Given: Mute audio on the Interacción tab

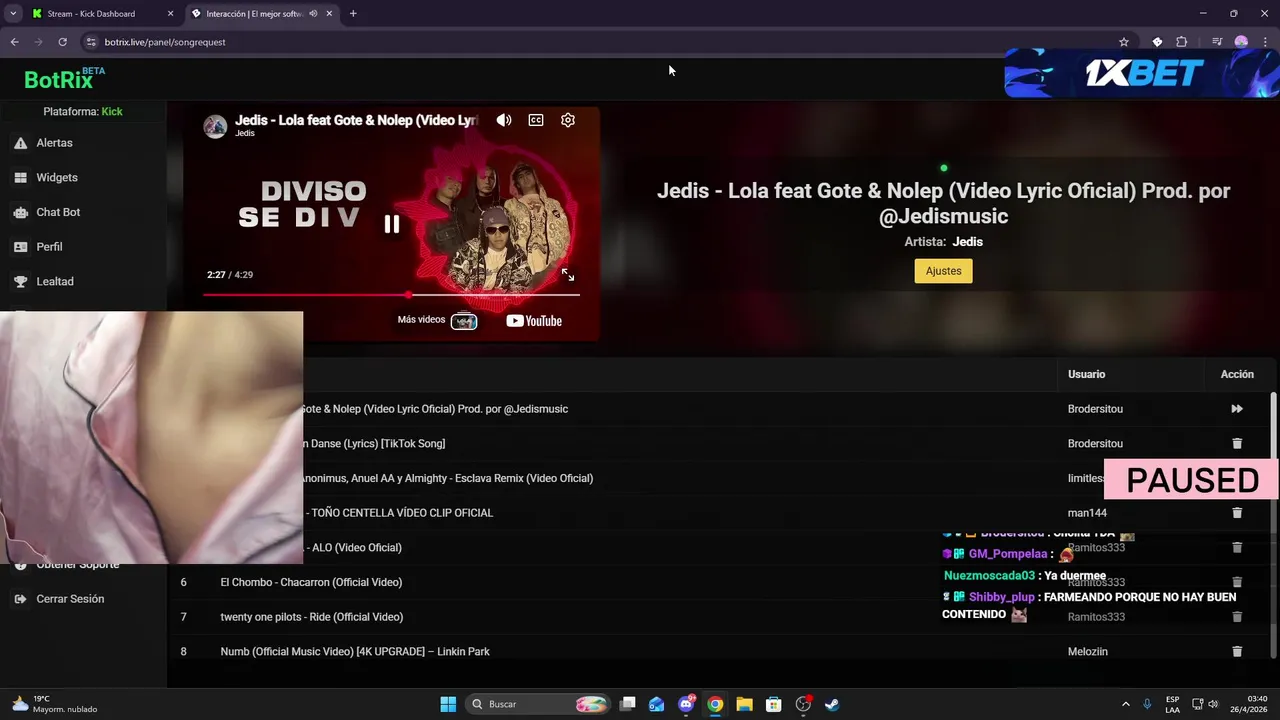Looking at the screenshot, I should coord(313,14).
